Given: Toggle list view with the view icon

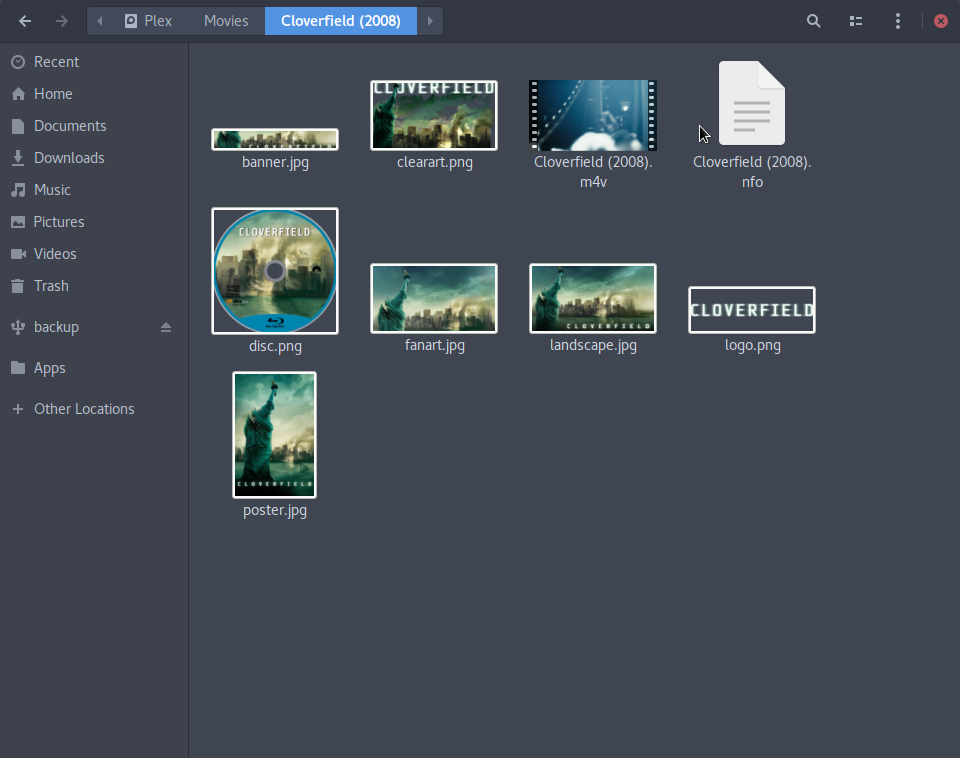Looking at the screenshot, I should [x=856, y=21].
